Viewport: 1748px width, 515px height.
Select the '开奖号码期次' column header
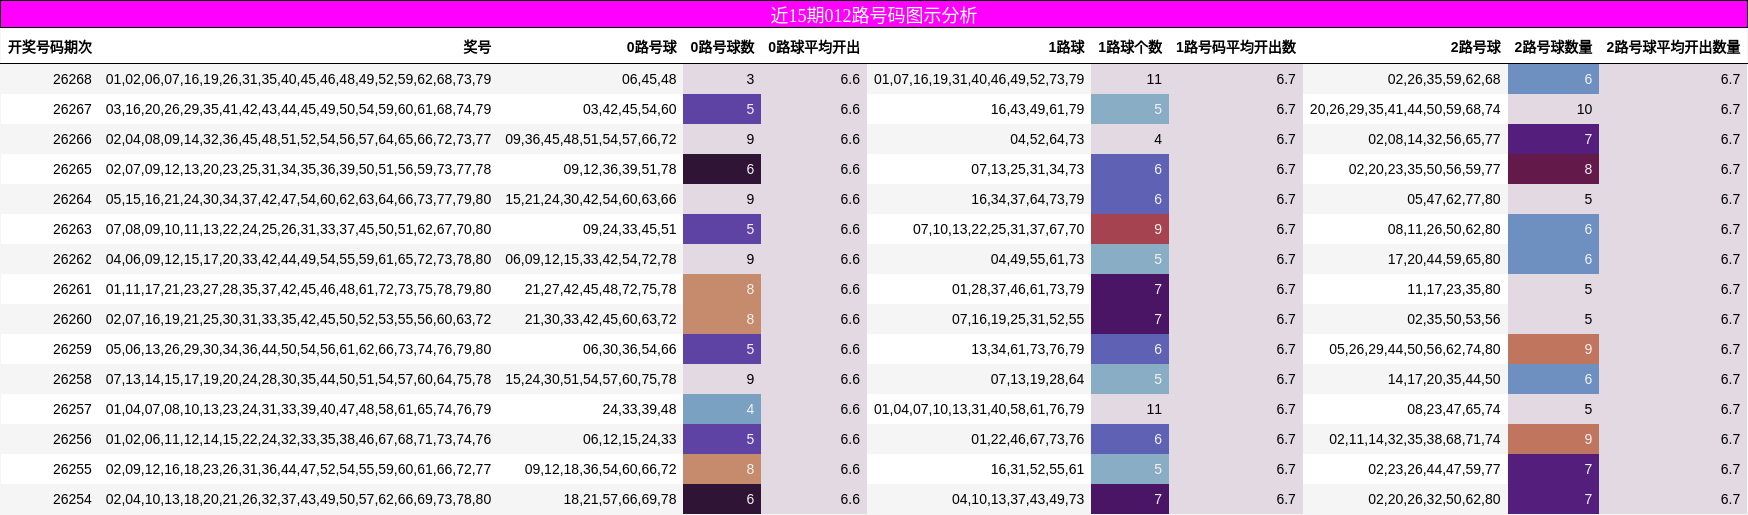[x=50, y=47]
